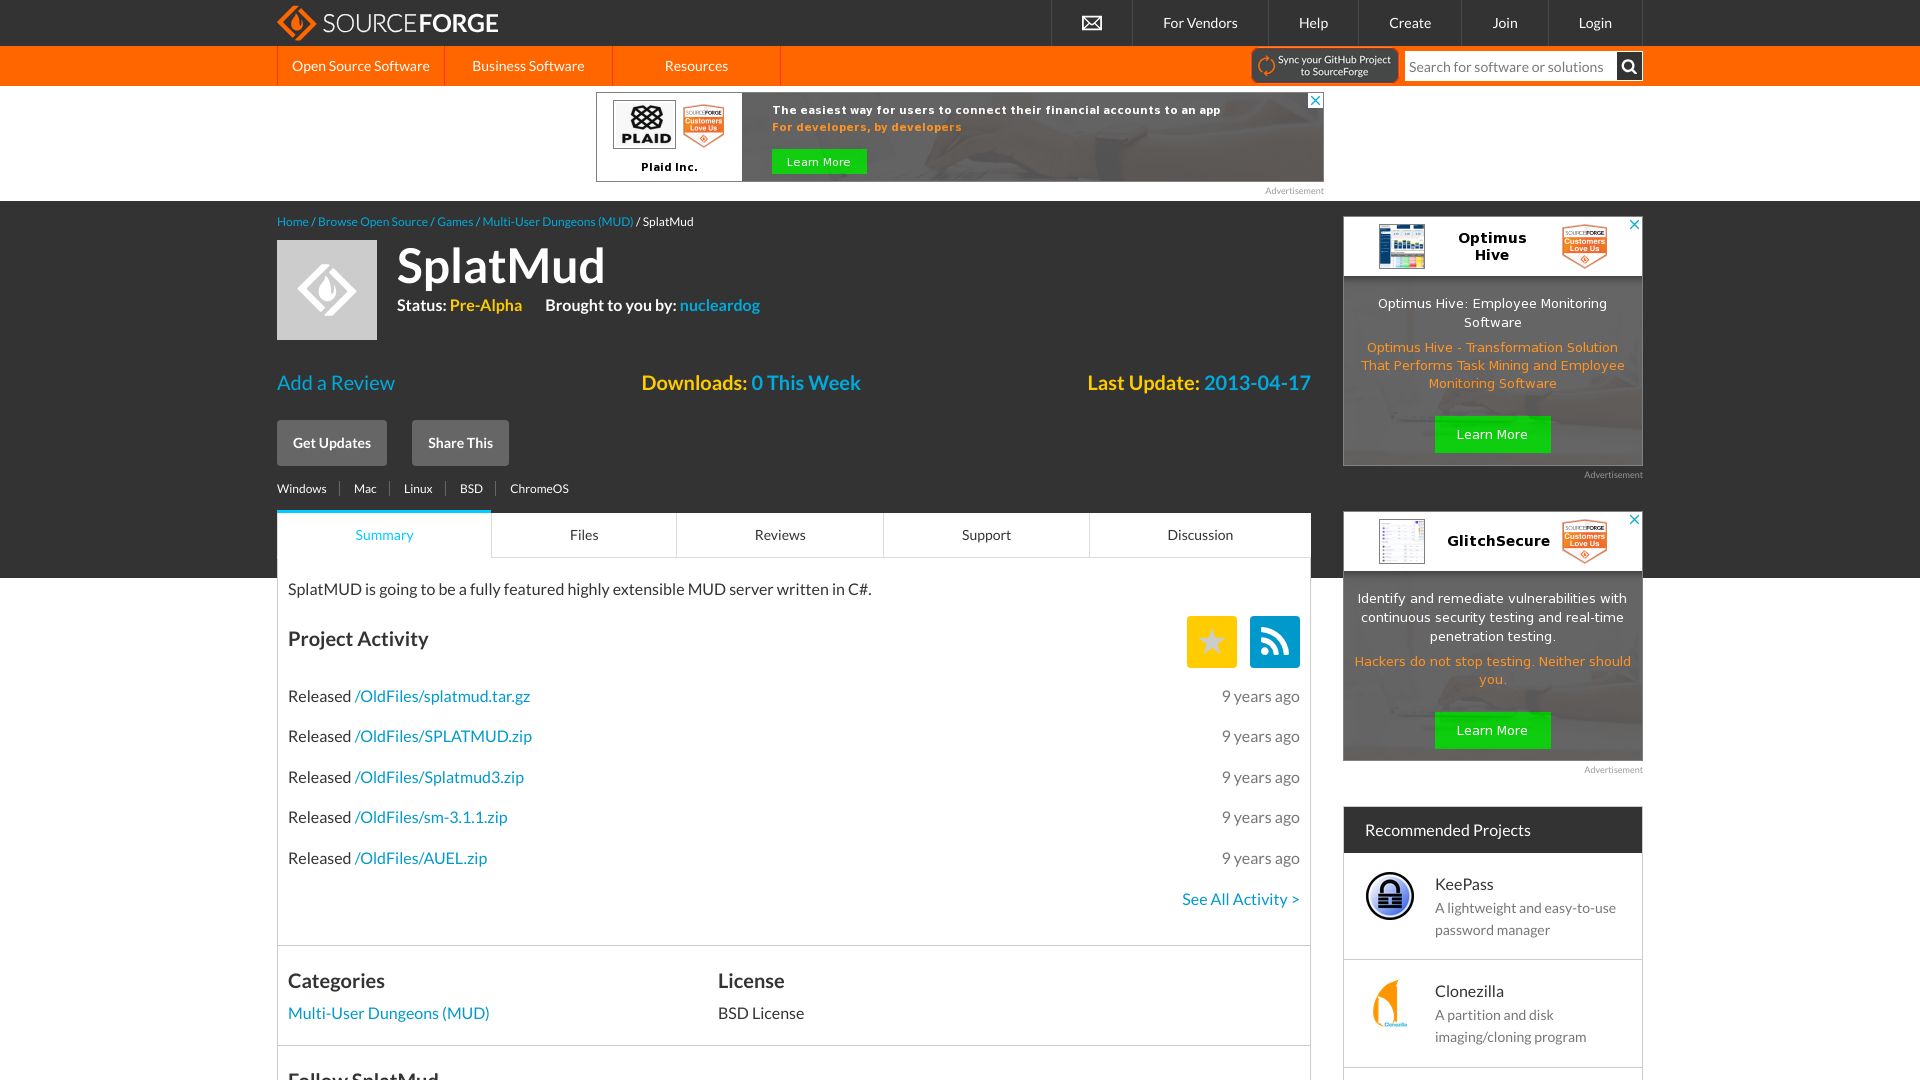
Task: Close the Plaid banner advertisement
Action: 1316,100
